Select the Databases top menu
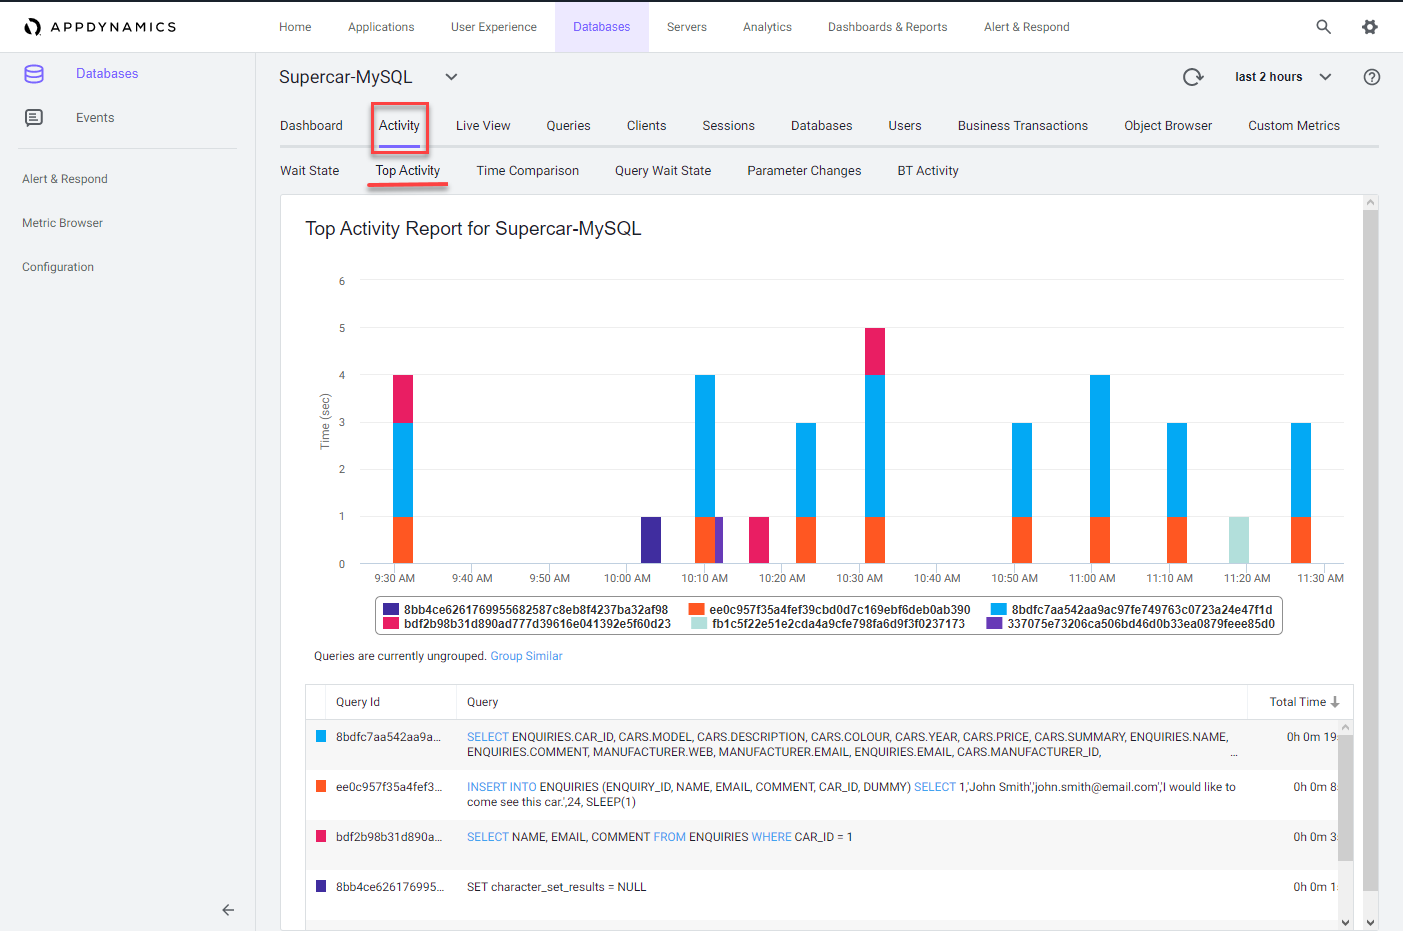 pos(602,27)
